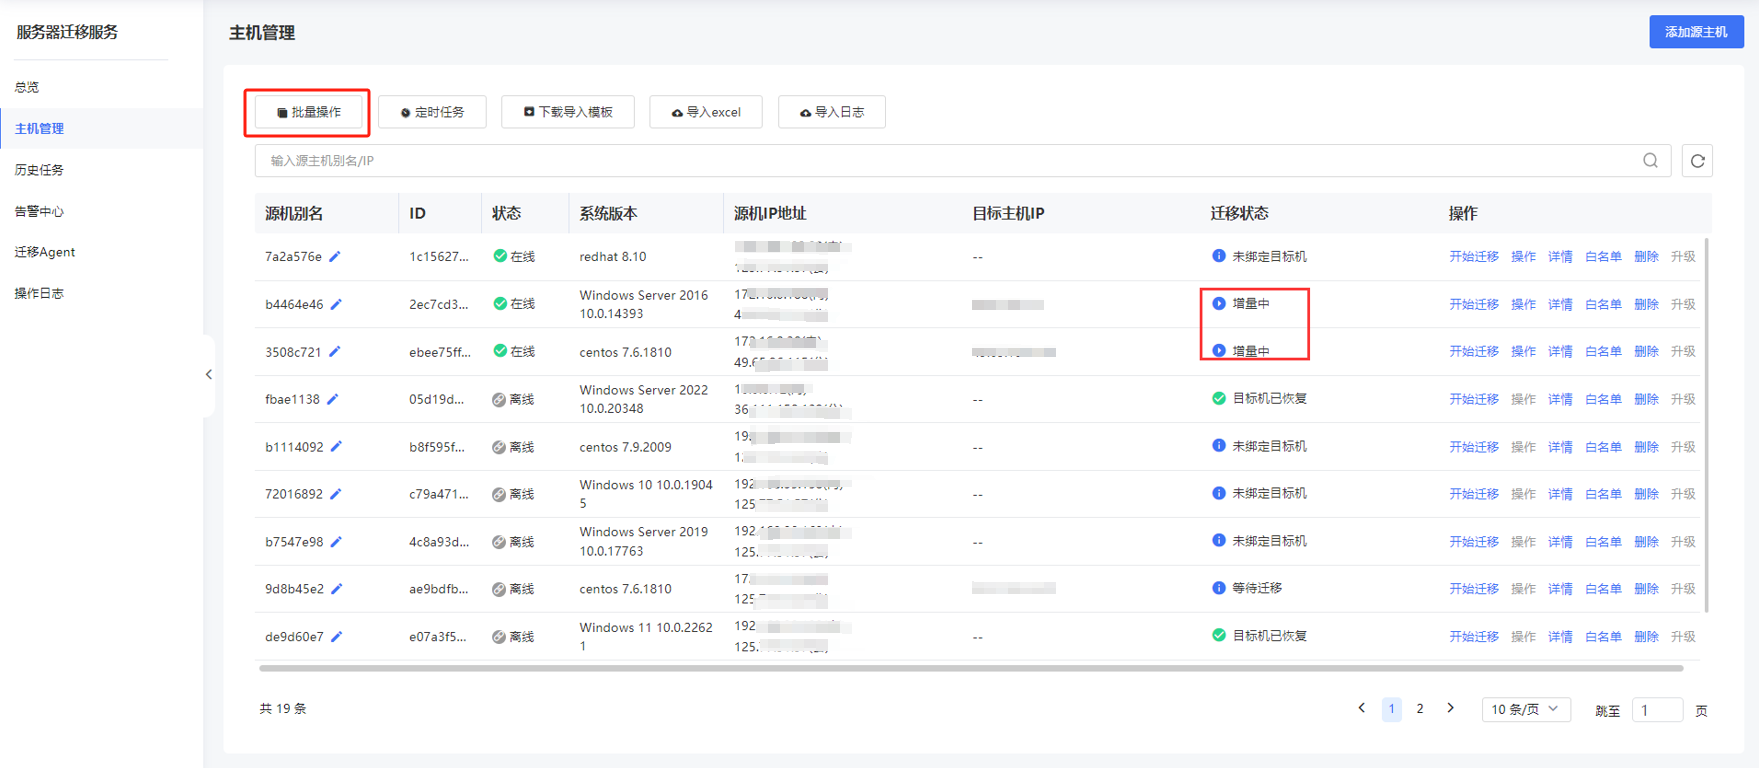Edit alias pencil icon for fbae1138
Viewport: 1759px width, 768px height.
[333, 399]
